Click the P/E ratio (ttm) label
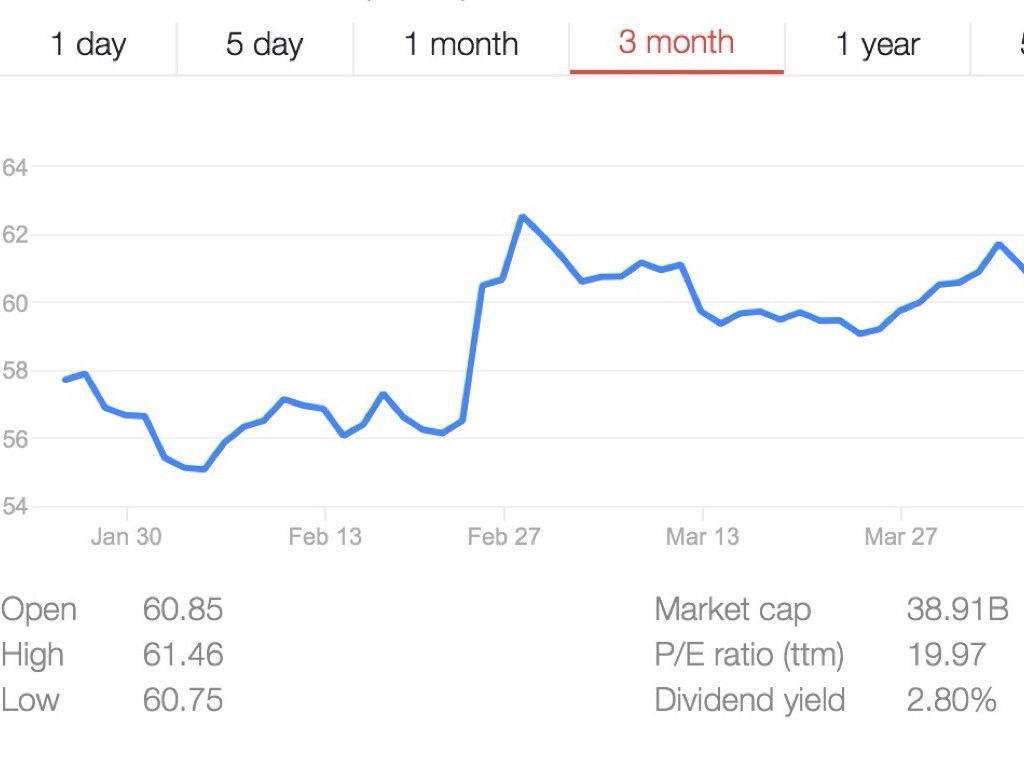The width and height of the screenshot is (1024, 768). [749, 655]
